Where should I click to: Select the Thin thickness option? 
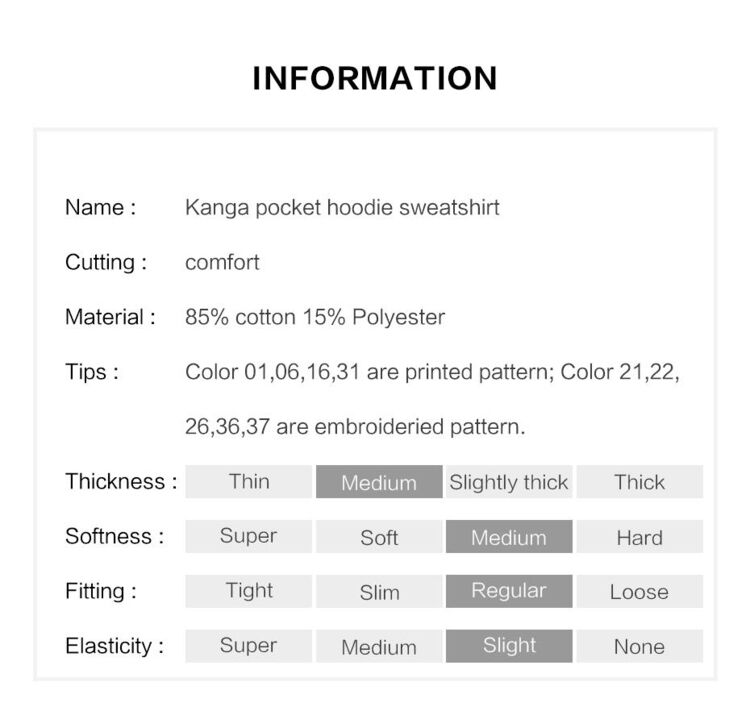pyautogui.click(x=249, y=481)
